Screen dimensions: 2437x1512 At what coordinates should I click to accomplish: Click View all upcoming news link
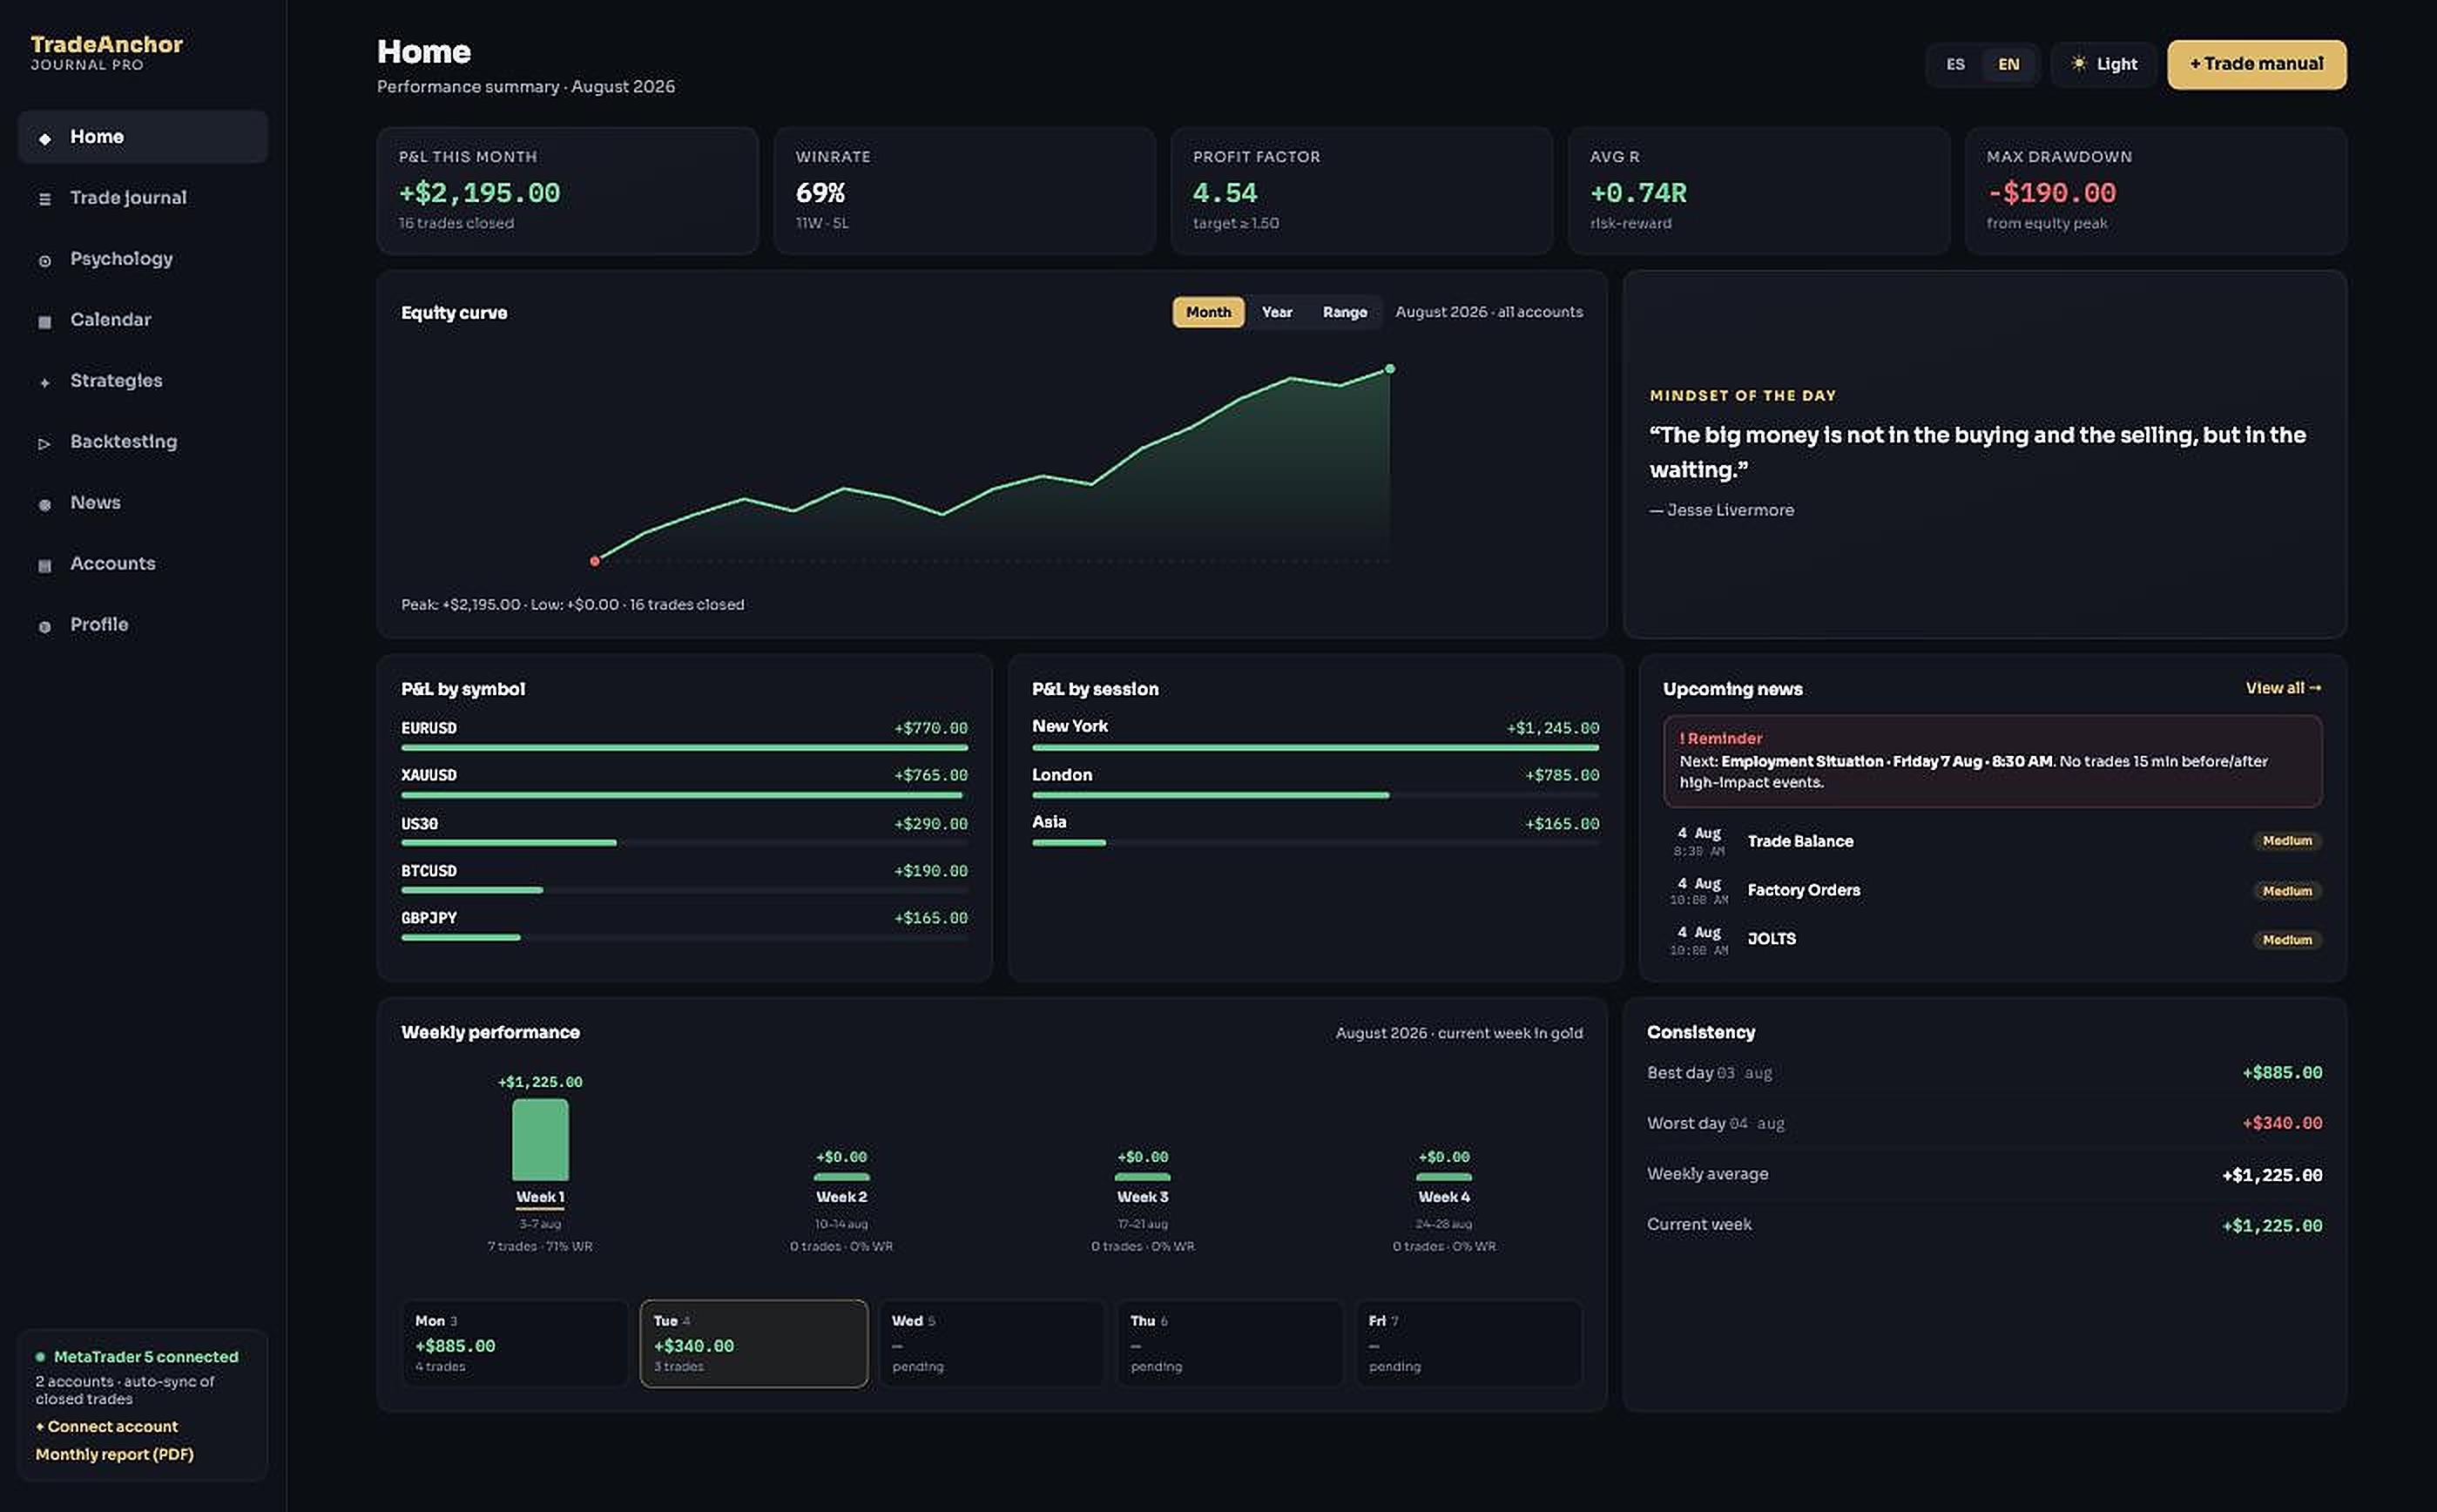pos(2283,688)
